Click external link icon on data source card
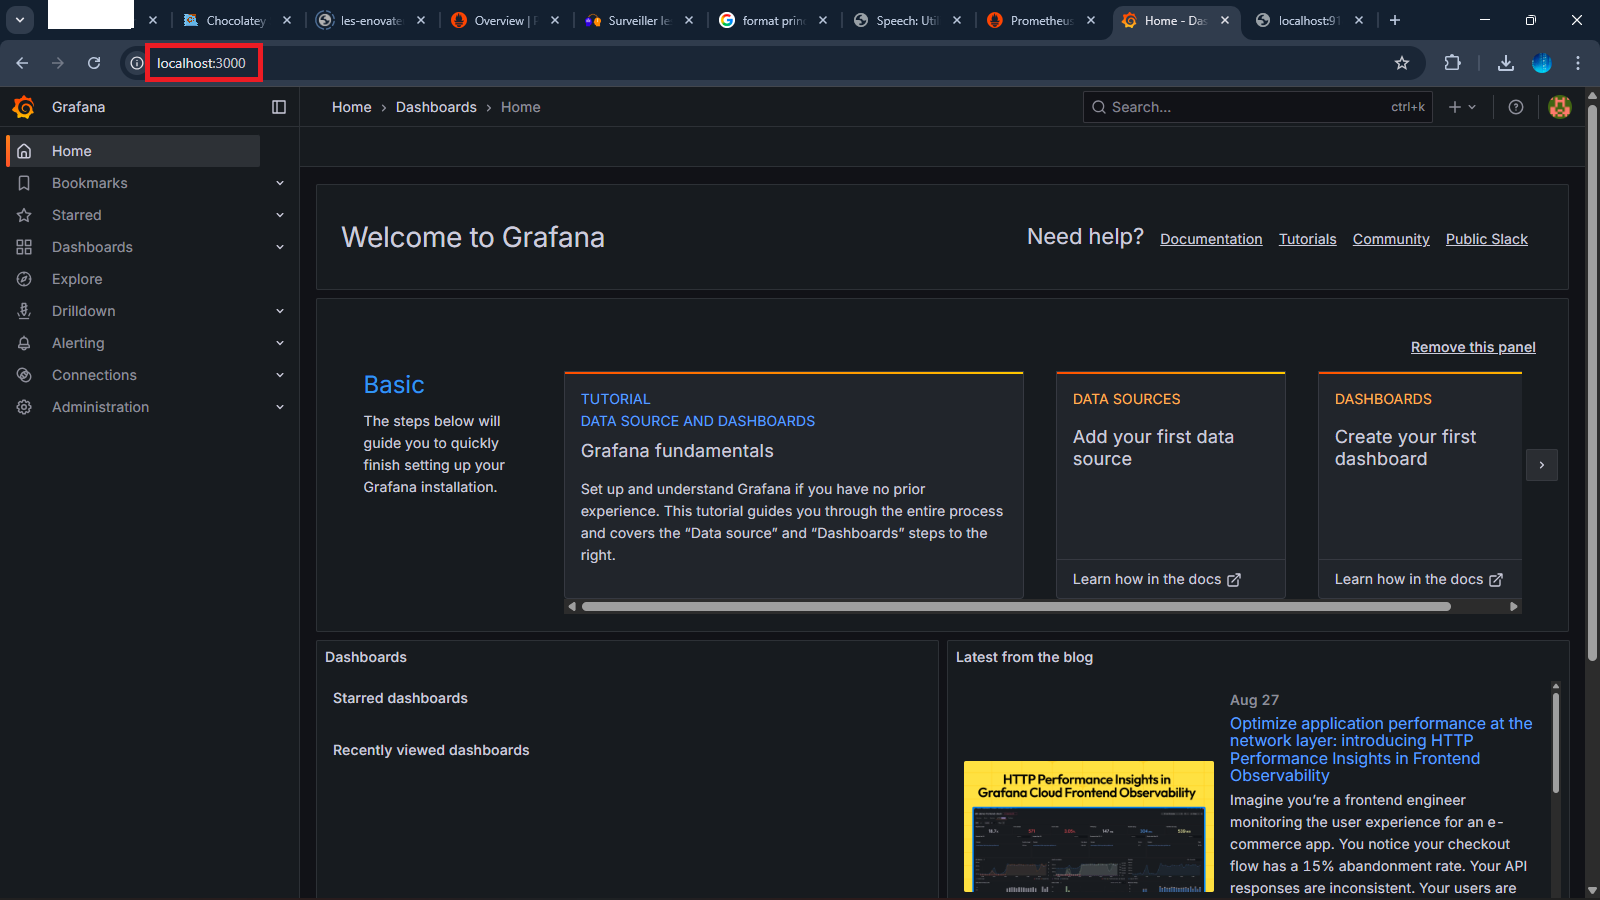This screenshot has width=1600, height=900. (1234, 580)
